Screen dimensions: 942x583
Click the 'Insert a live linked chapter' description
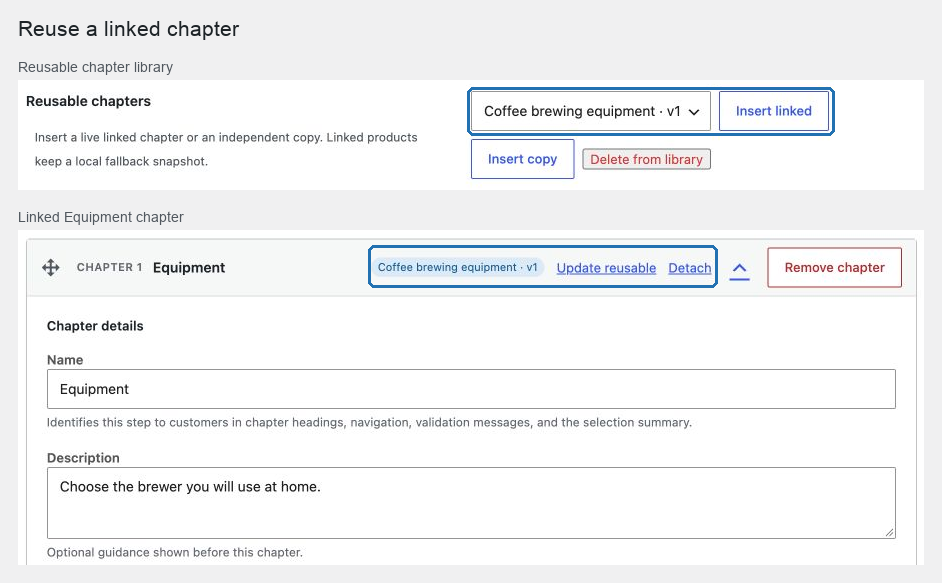tap(226, 149)
